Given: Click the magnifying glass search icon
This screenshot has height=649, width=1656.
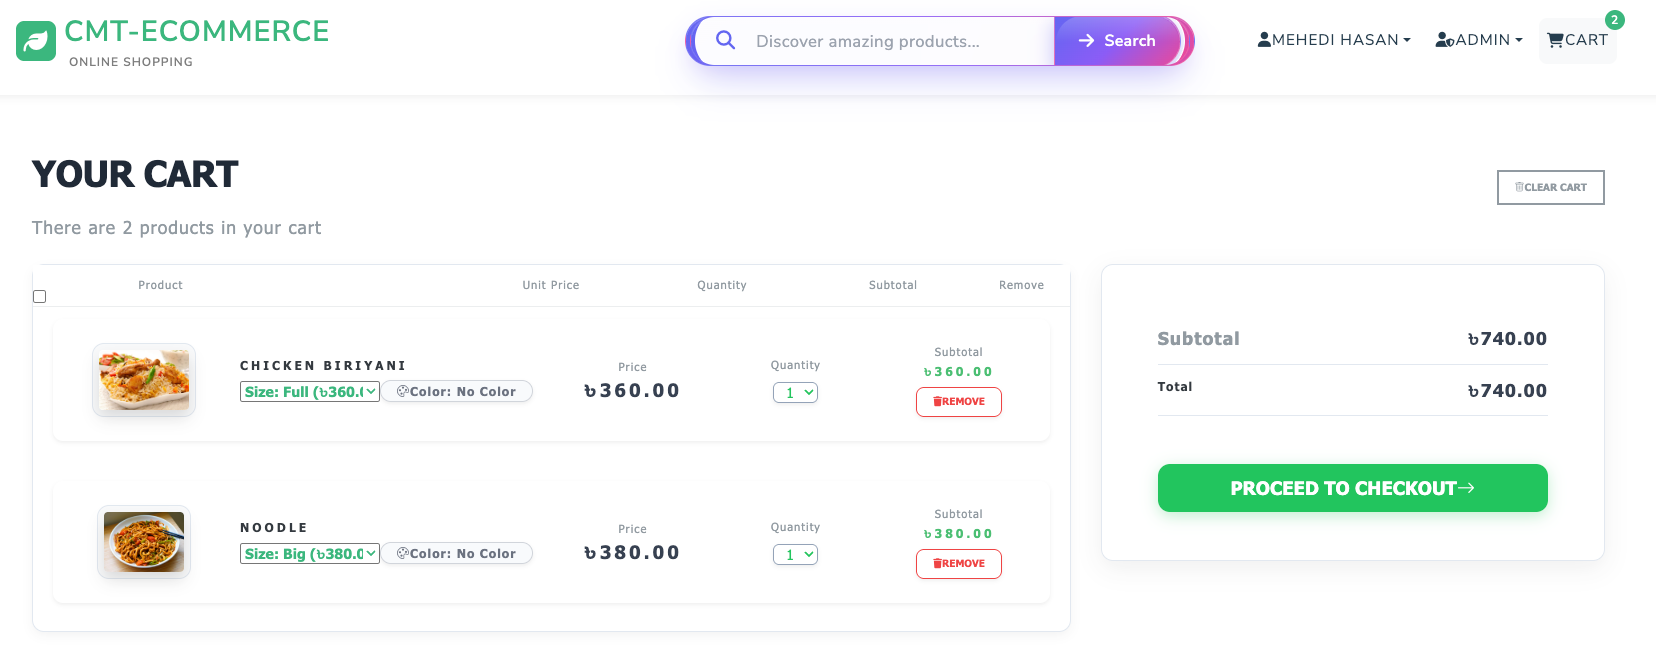Looking at the screenshot, I should click(x=726, y=40).
